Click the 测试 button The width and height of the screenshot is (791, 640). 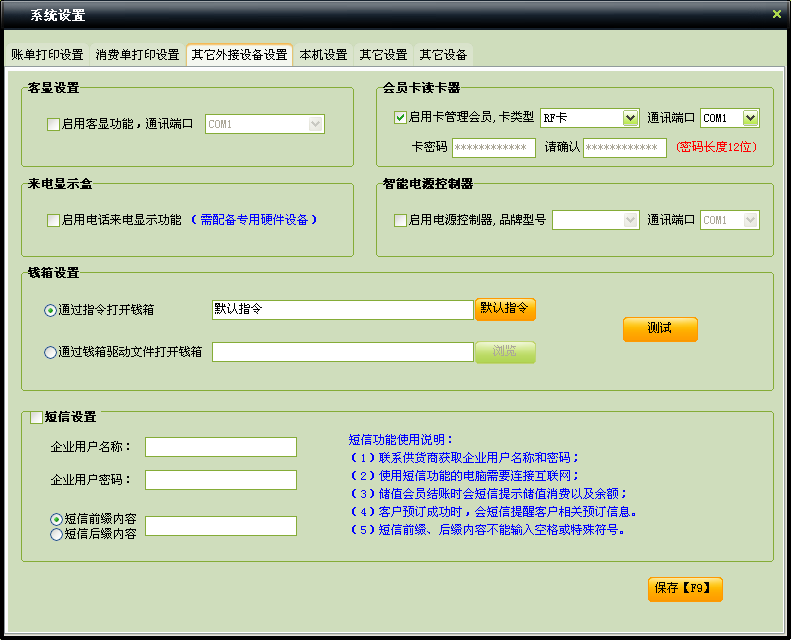660,329
